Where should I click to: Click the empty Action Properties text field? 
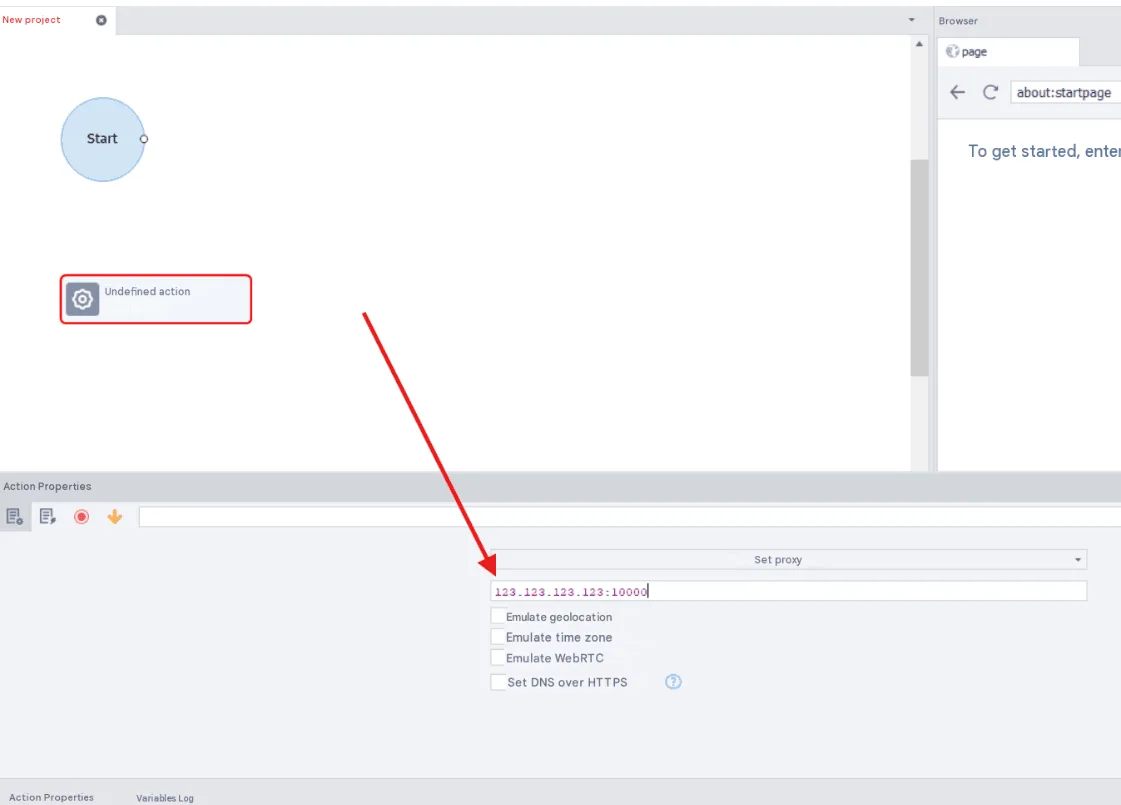[630, 517]
